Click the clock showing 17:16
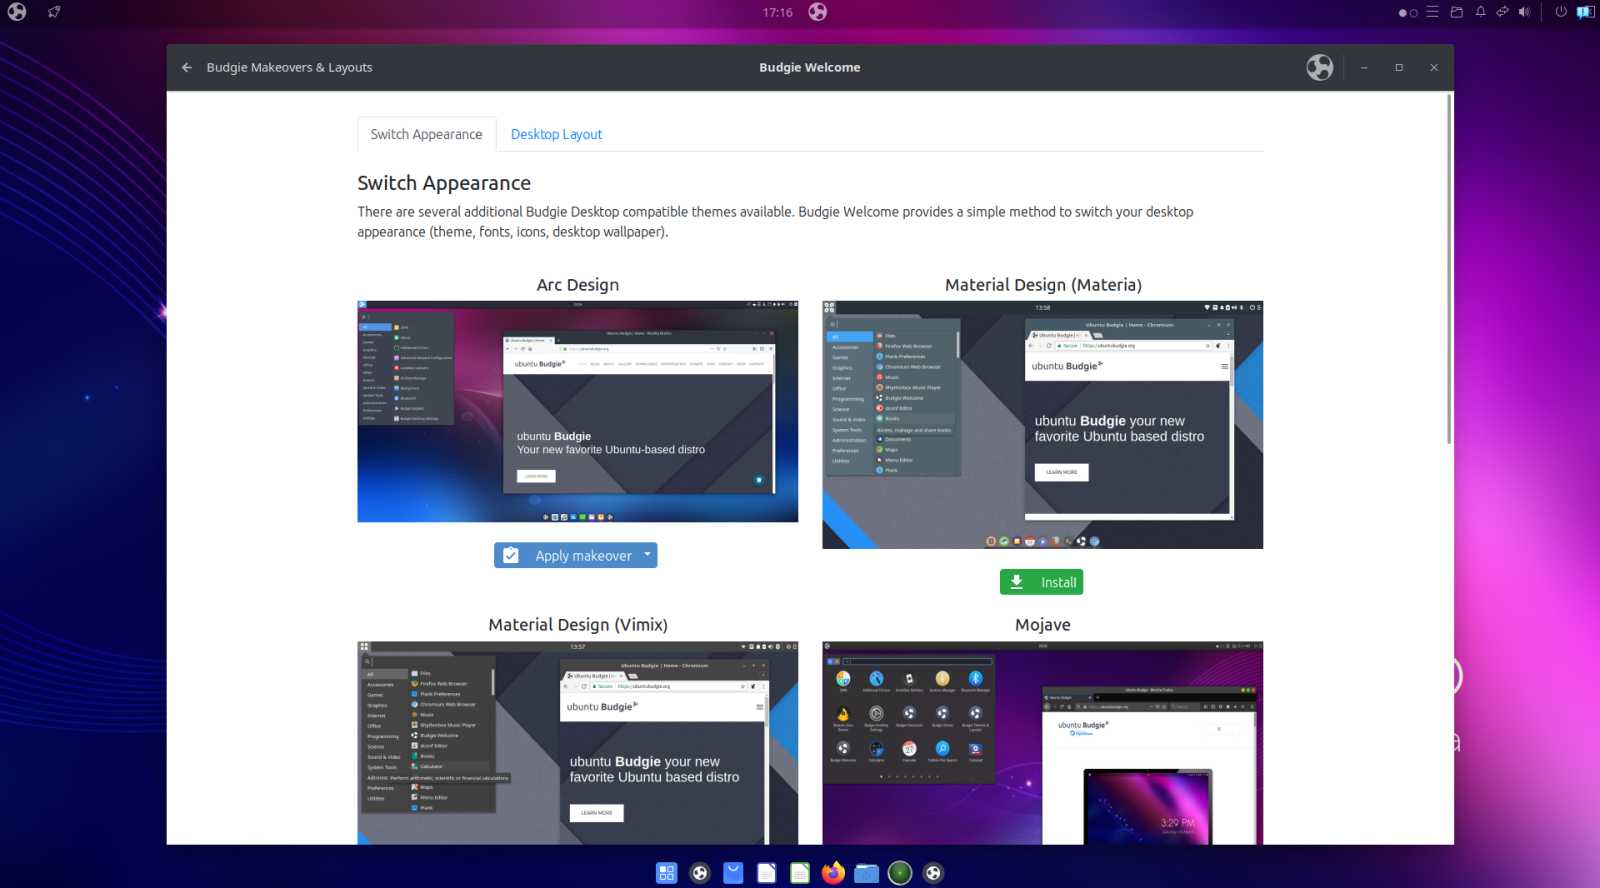This screenshot has width=1600, height=888. point(777,12)
